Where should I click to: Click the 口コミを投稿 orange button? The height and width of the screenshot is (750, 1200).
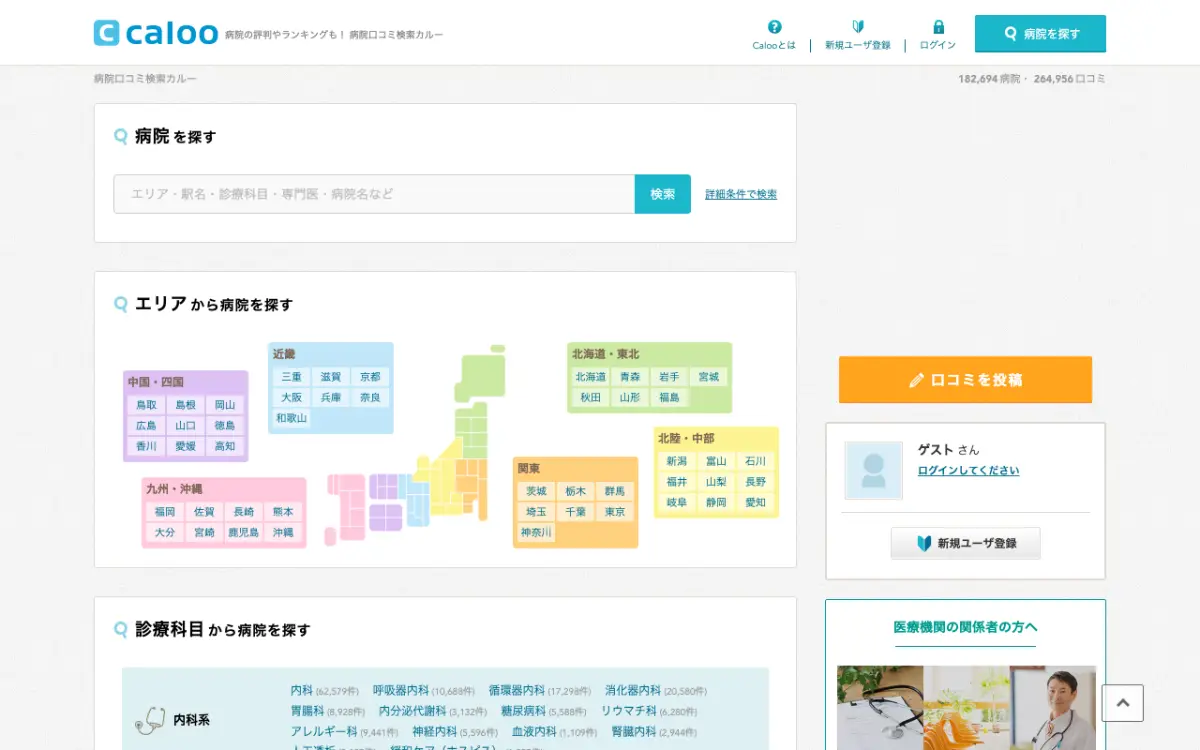click(x=965, y=380)
